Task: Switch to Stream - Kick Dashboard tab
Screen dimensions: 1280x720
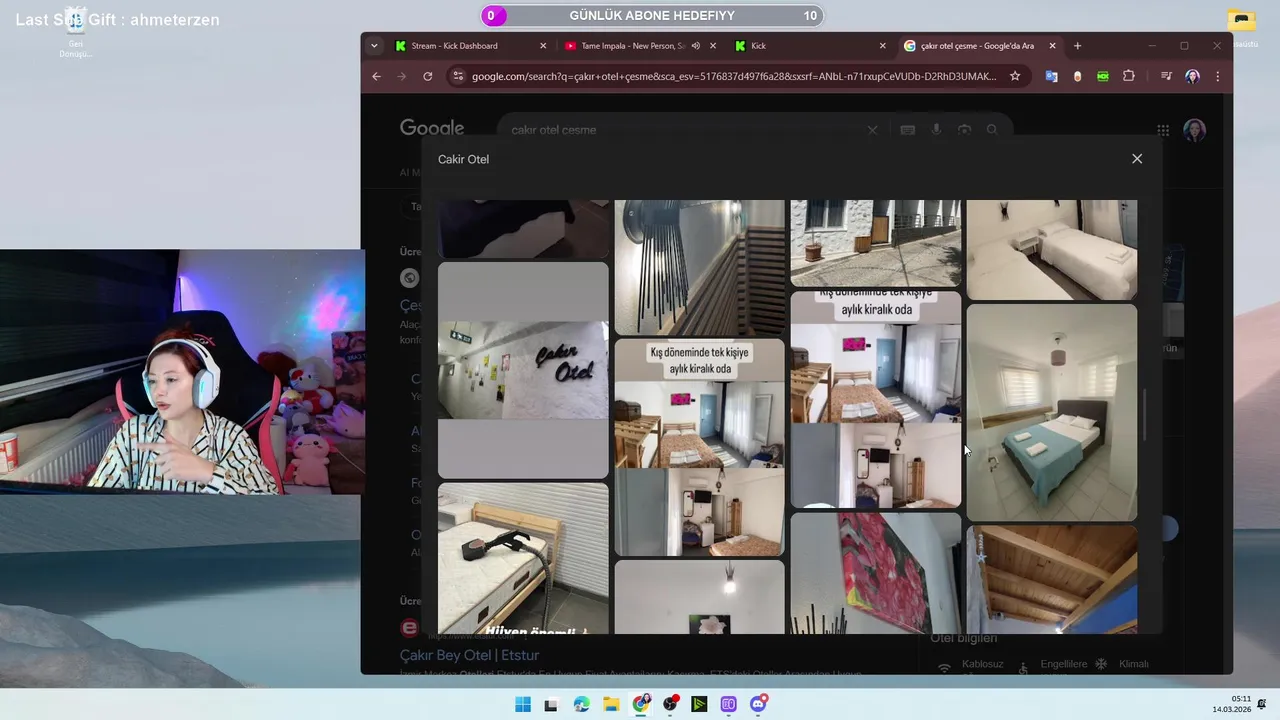Action: tap(470, 46)
